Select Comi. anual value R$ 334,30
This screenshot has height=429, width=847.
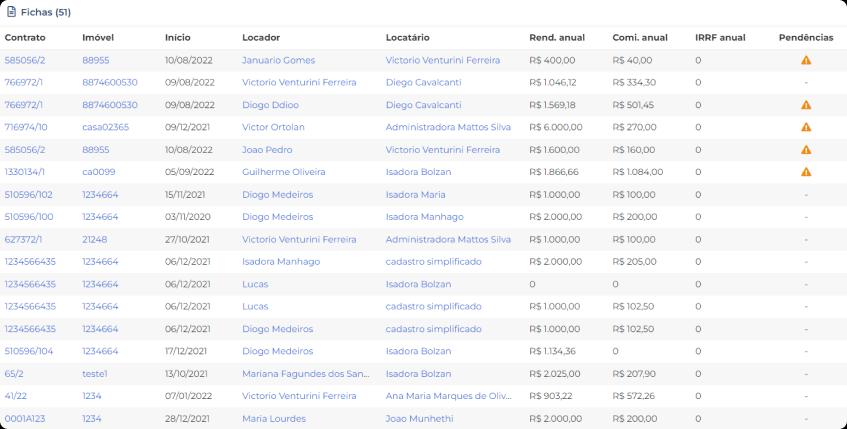click(x=634, y=83)
